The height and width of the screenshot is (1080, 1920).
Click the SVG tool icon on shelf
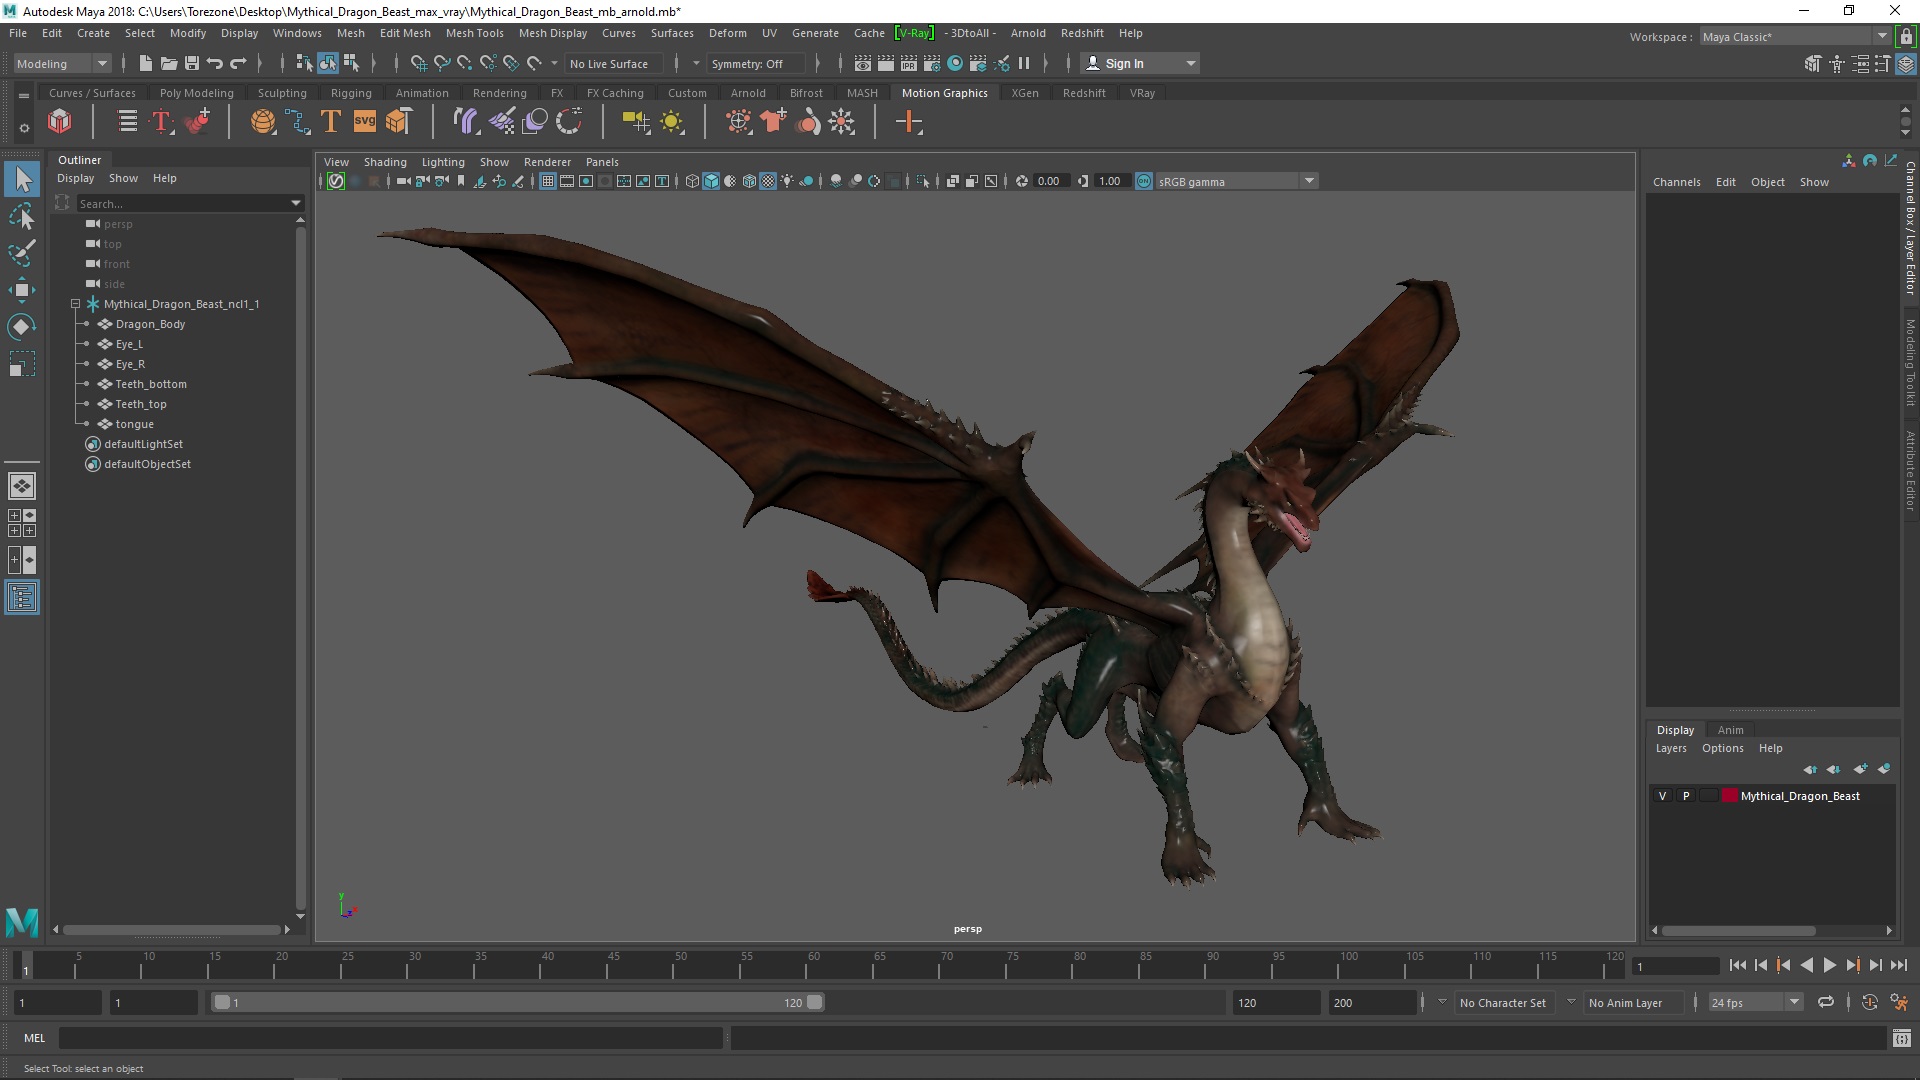point(365,122)
